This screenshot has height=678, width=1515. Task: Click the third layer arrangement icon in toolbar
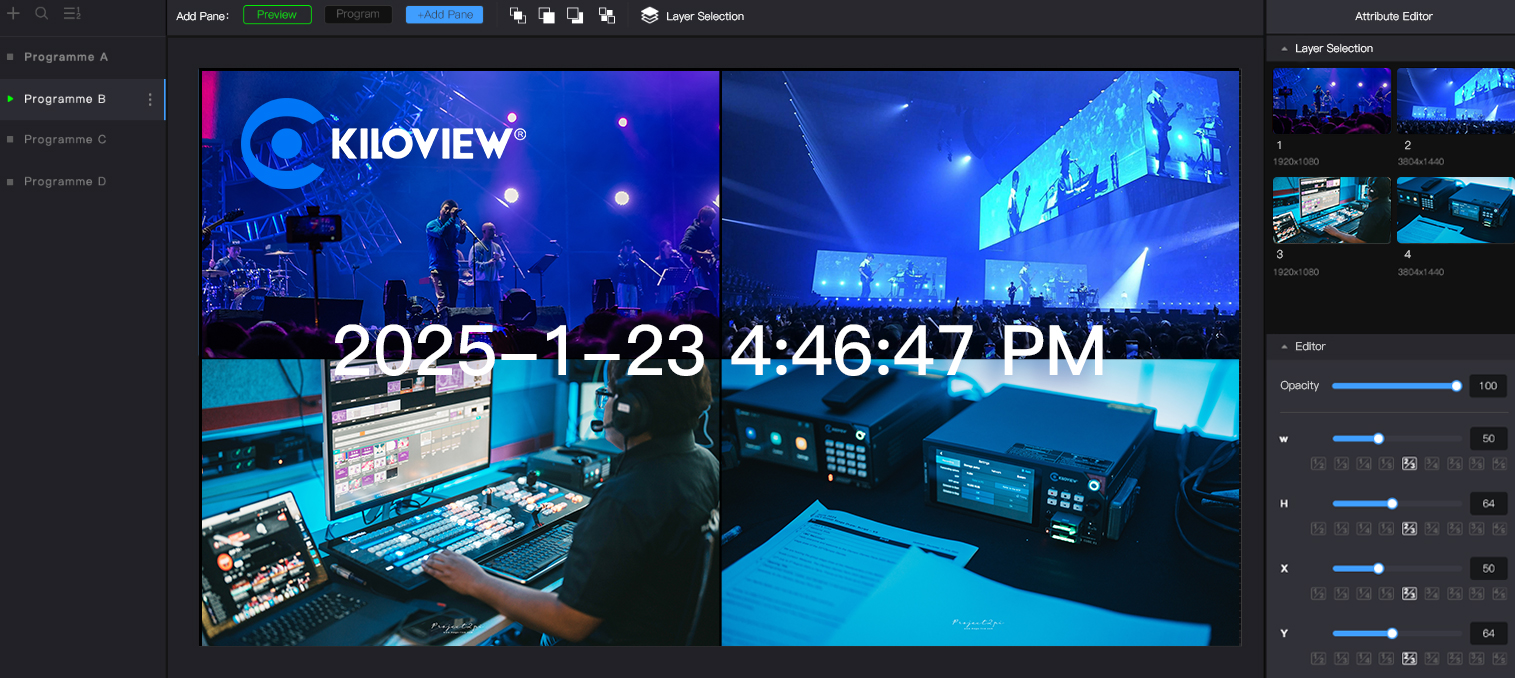click(575, 15)
